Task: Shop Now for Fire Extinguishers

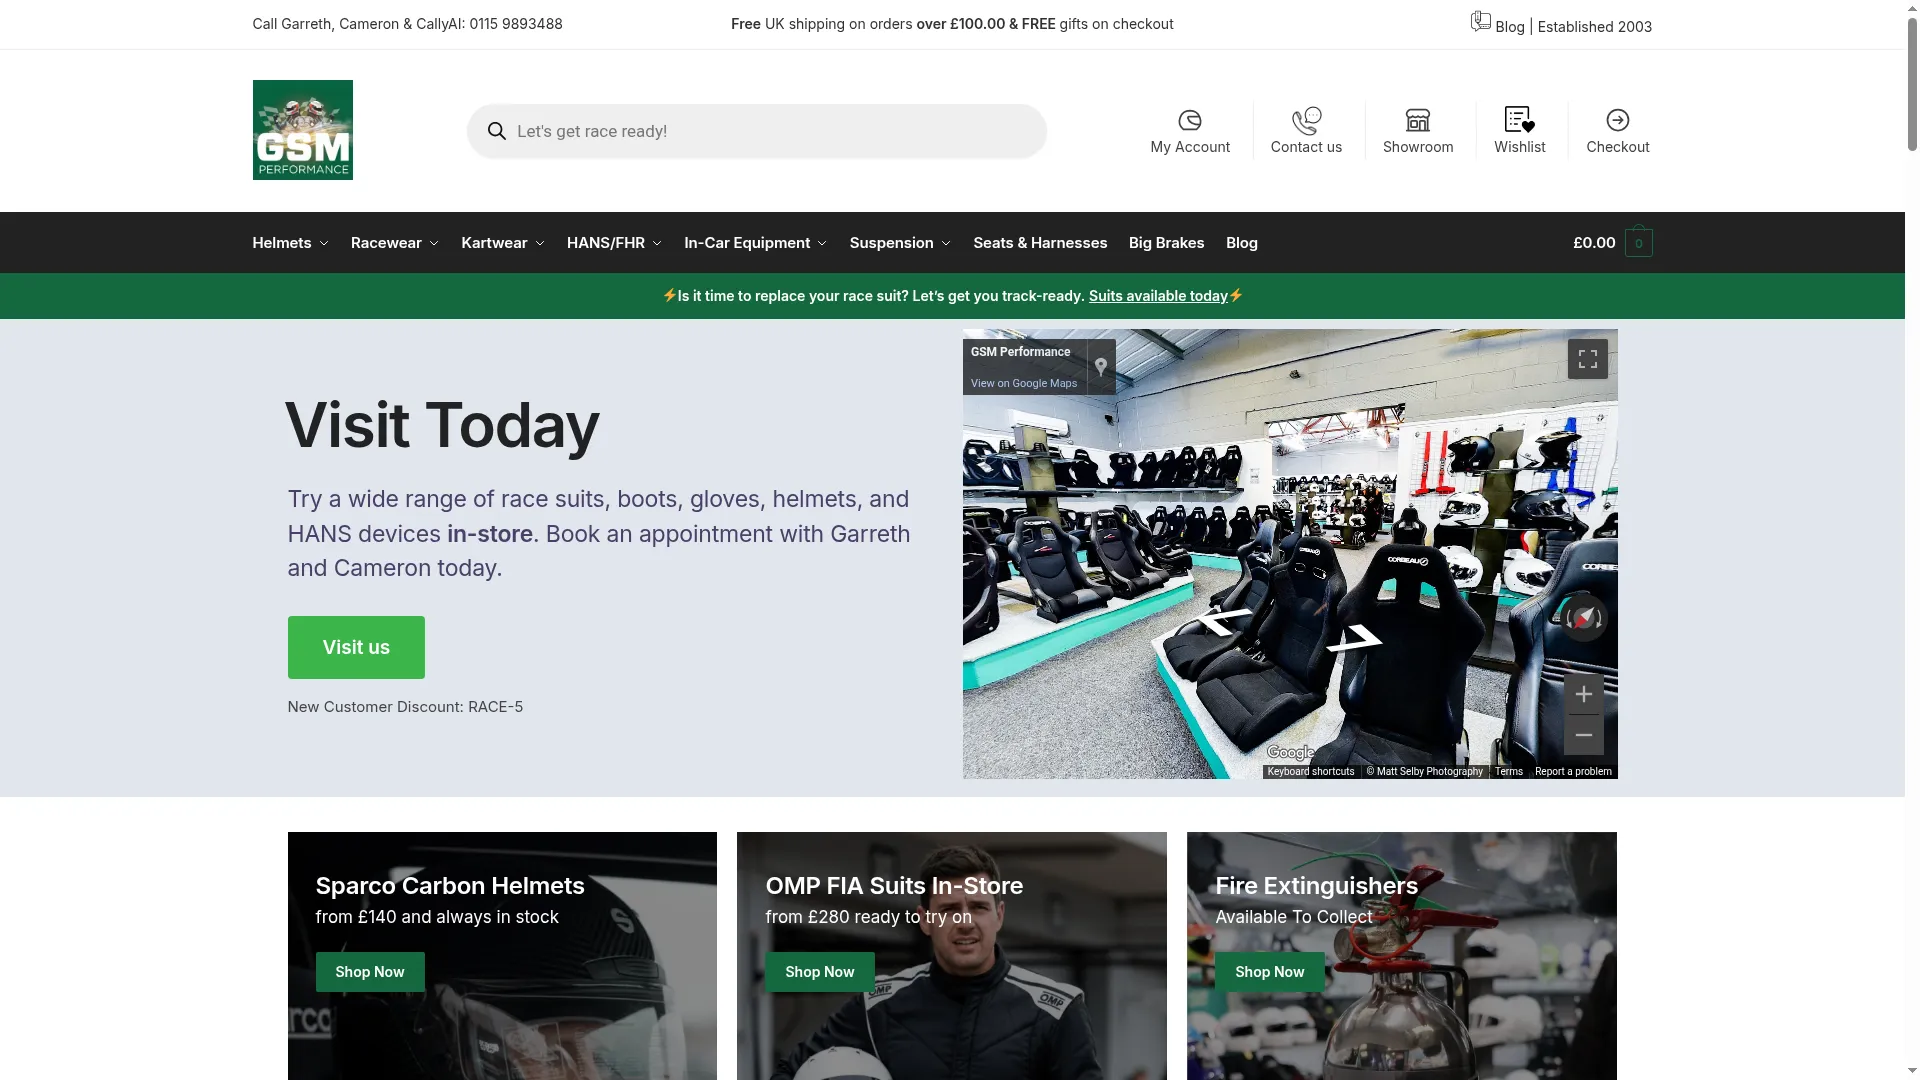Action: pos(1270,972)
